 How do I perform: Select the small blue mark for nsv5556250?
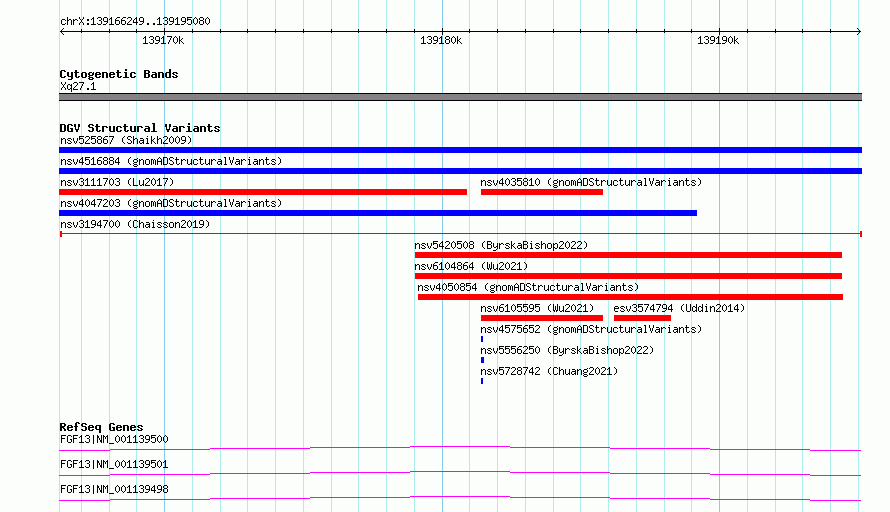click(x=482, y=360)
